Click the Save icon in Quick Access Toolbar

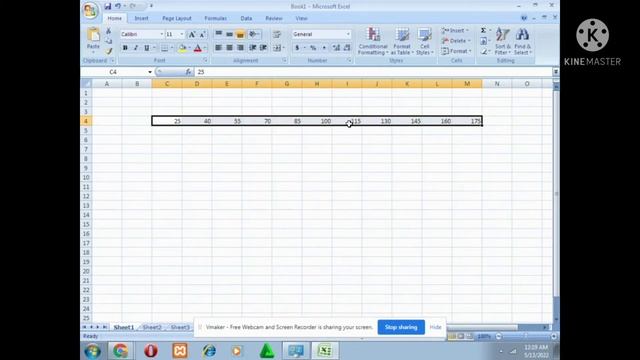[107, 6]
